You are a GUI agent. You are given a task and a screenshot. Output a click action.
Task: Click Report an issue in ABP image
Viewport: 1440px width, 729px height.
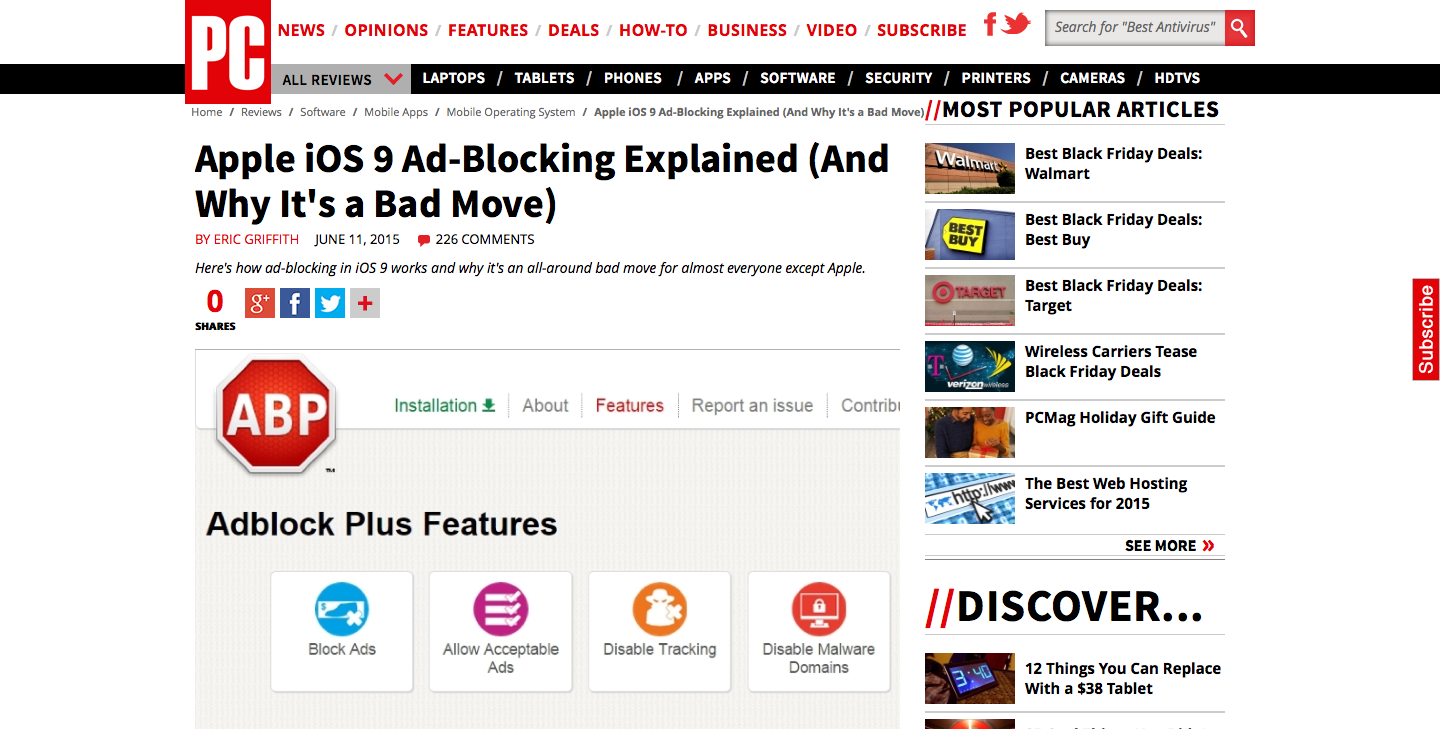(752, 405)
